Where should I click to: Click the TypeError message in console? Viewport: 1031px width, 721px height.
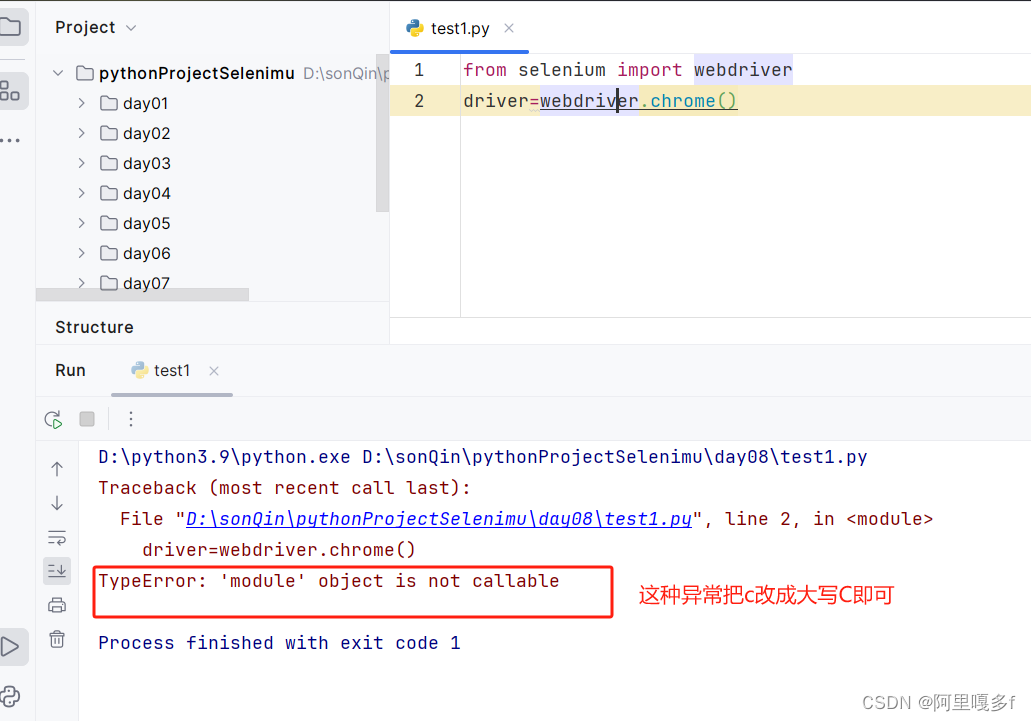[x=329, y=581]
